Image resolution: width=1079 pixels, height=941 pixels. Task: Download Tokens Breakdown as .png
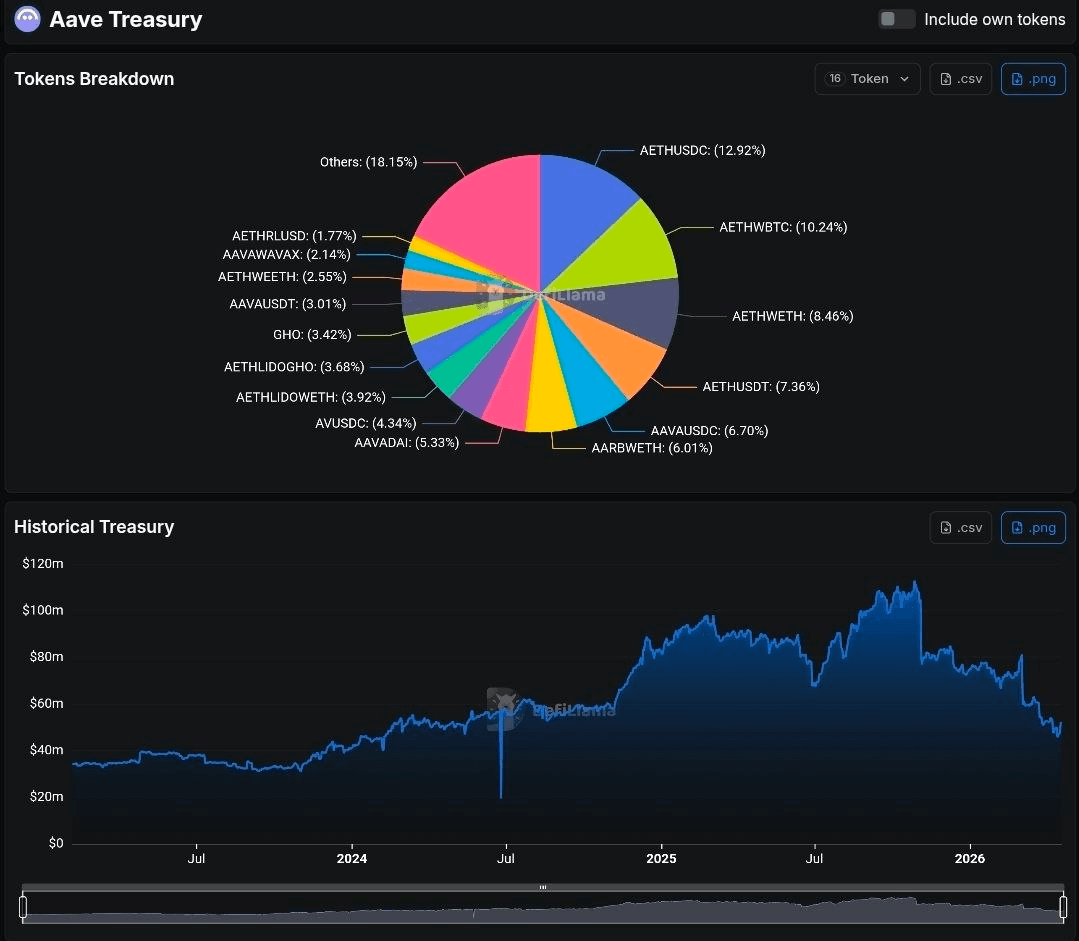coord(1033,79)
